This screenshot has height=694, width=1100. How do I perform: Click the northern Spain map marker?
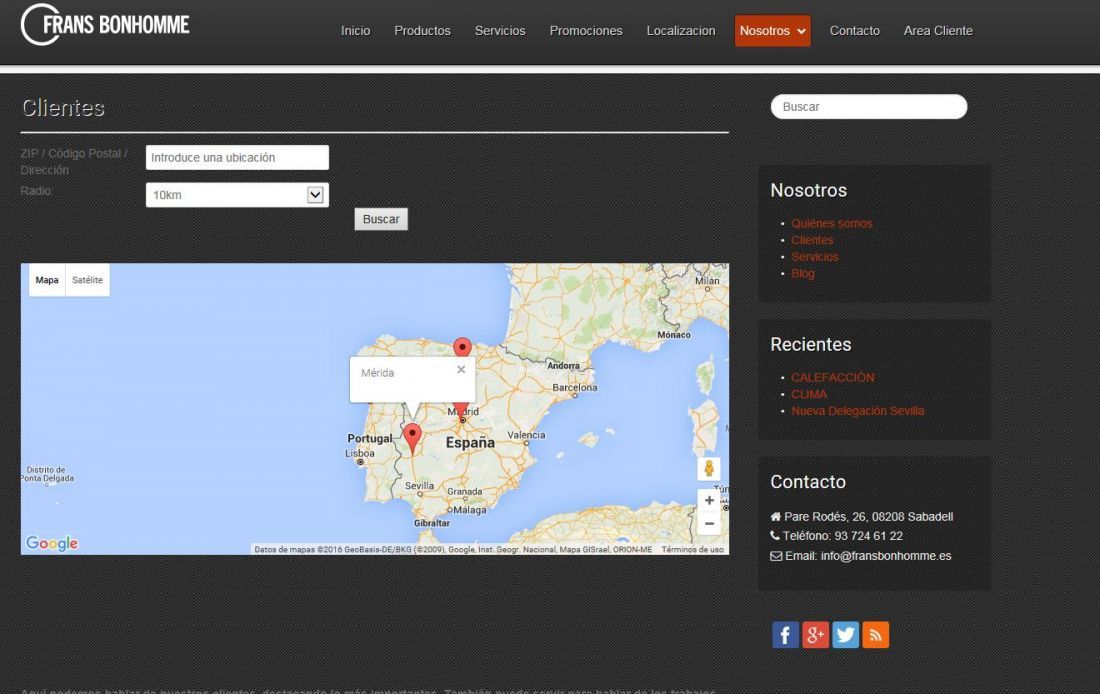[x=462, y=347]
